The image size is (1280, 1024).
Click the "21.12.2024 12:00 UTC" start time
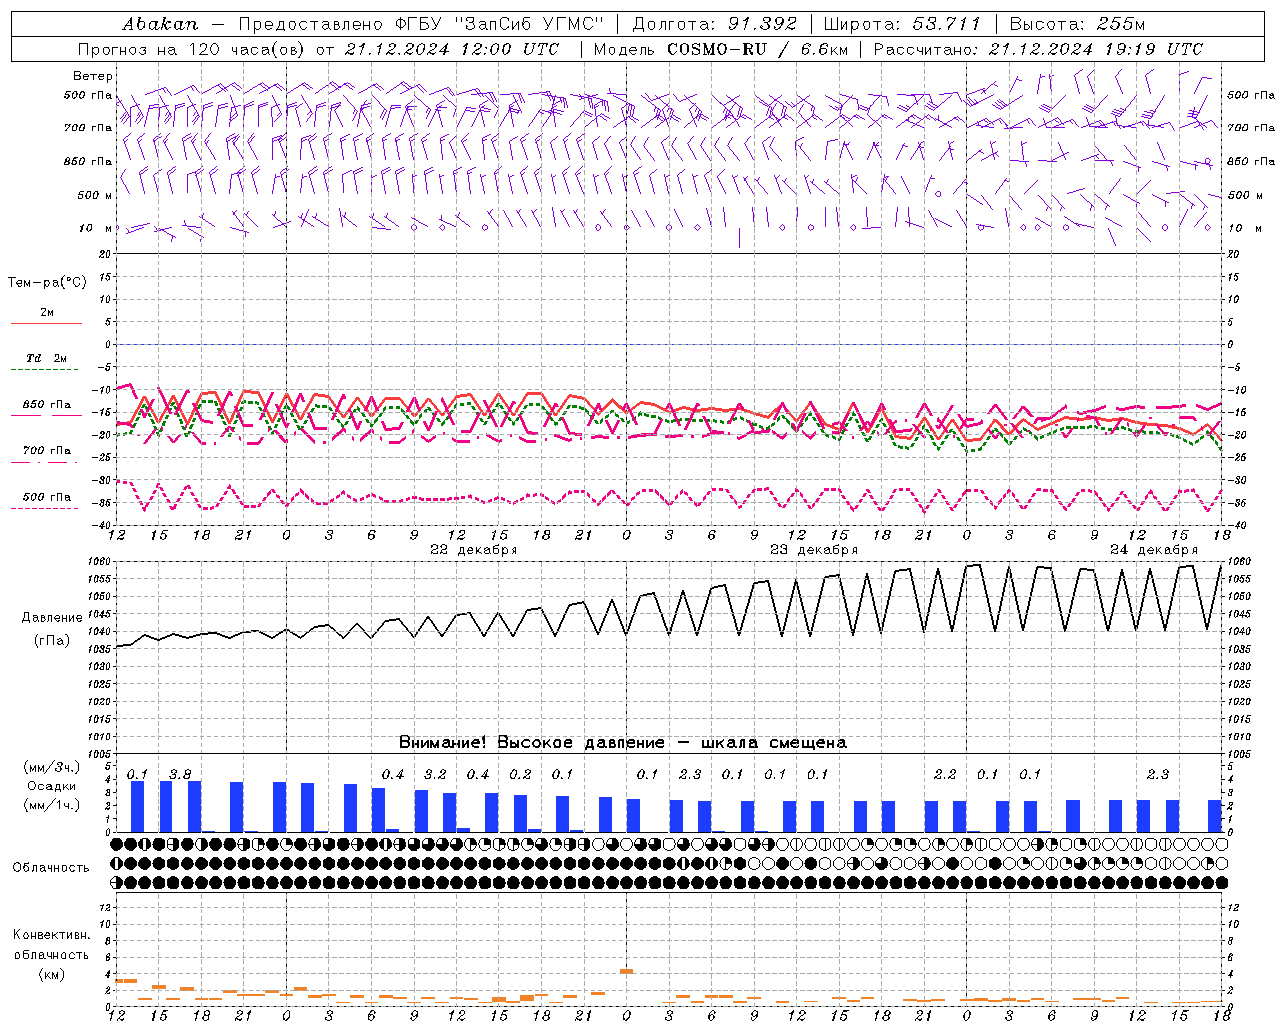tap(451, 49)
